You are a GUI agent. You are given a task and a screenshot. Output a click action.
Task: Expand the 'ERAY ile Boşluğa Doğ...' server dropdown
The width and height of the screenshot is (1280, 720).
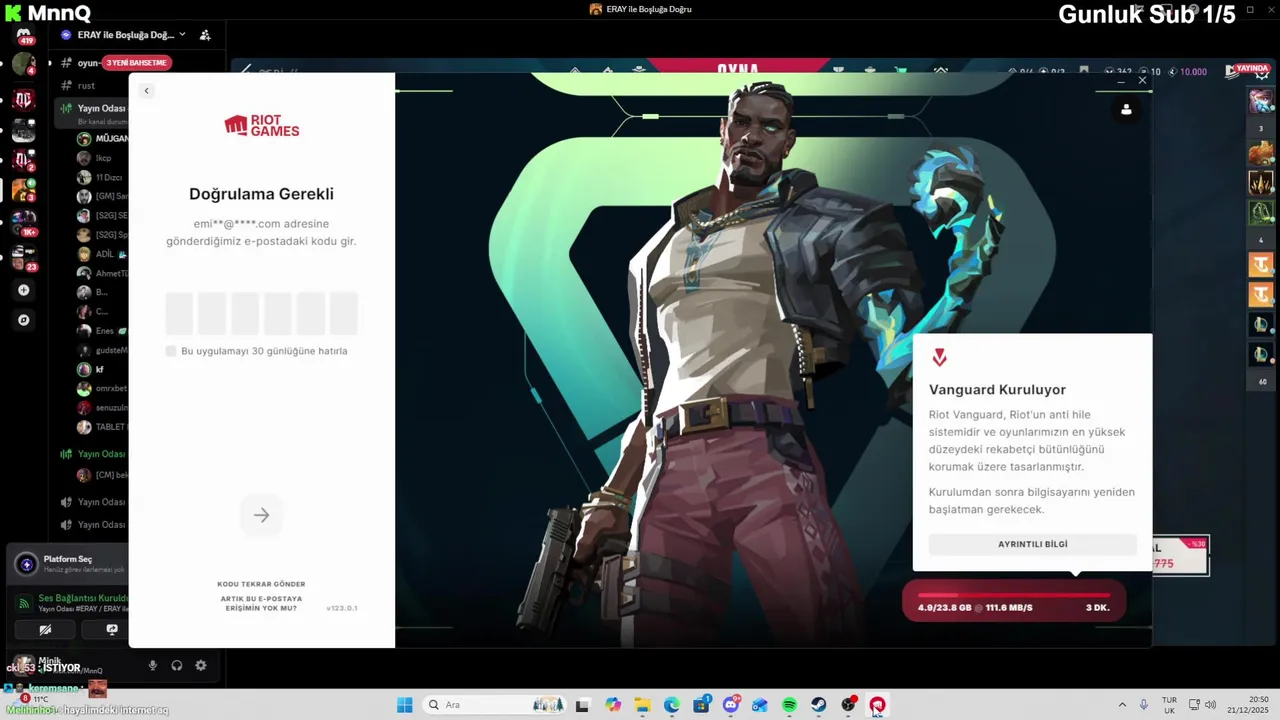click(x=182, y=35)
